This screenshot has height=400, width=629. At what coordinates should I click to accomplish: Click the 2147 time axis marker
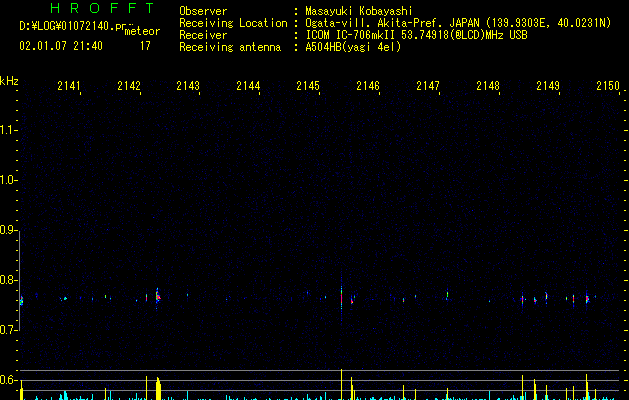tap(428, 86)
